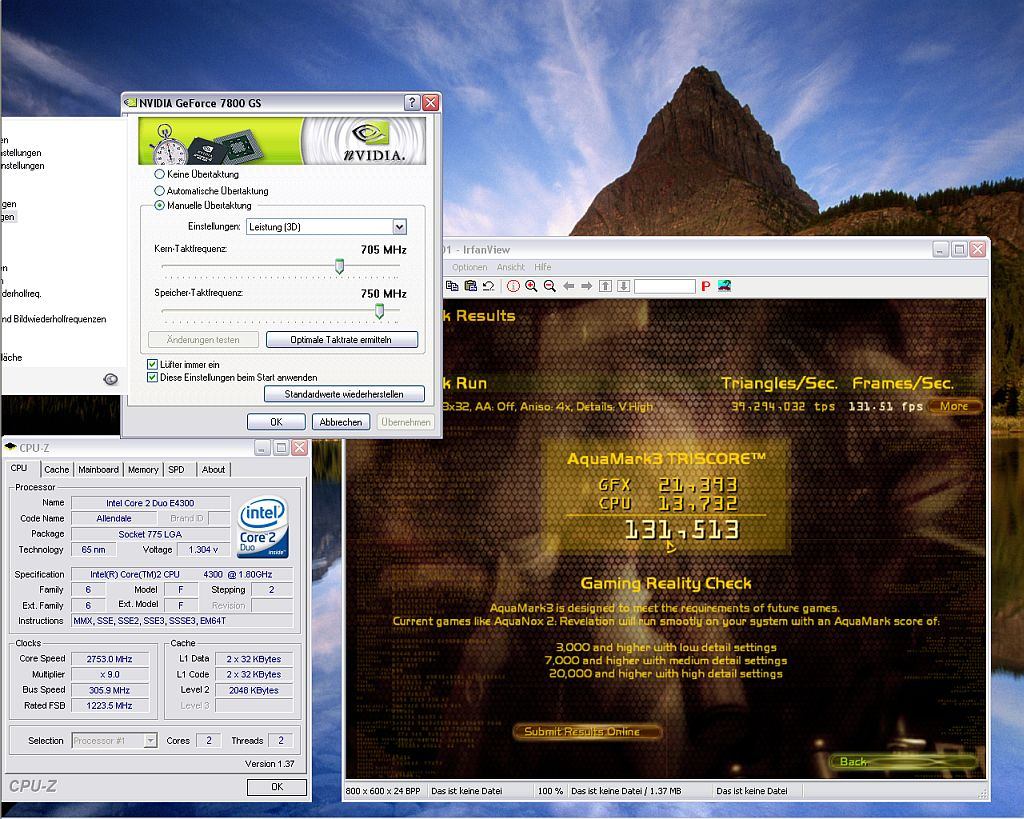Click the More button in AquaMark results
Screen dimensions: 1024x819
tap(954, 406)
